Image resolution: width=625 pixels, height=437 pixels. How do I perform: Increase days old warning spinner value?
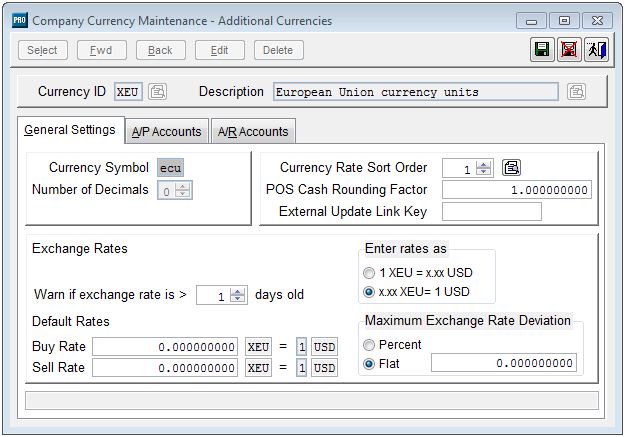click(x=238, y=291)
